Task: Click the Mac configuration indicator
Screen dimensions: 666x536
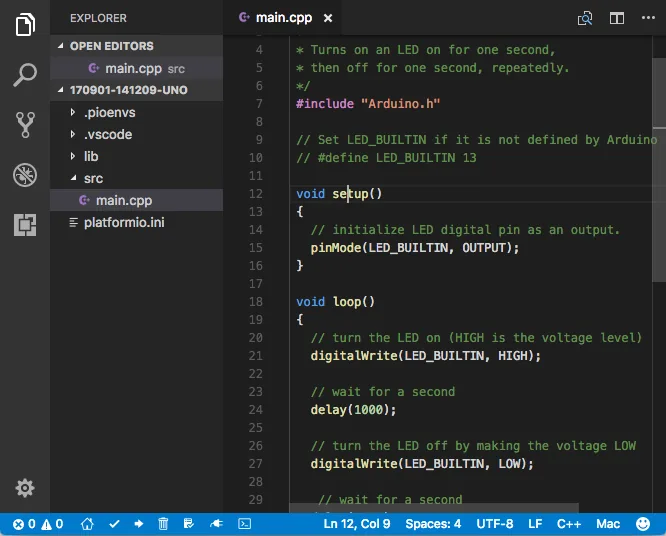Action: click(608, 524)
